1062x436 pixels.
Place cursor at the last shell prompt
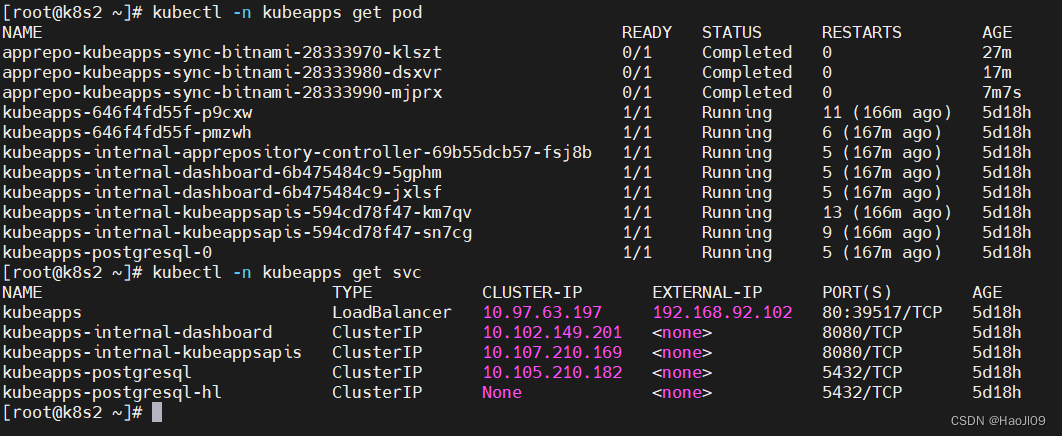(x=156, y=412)
